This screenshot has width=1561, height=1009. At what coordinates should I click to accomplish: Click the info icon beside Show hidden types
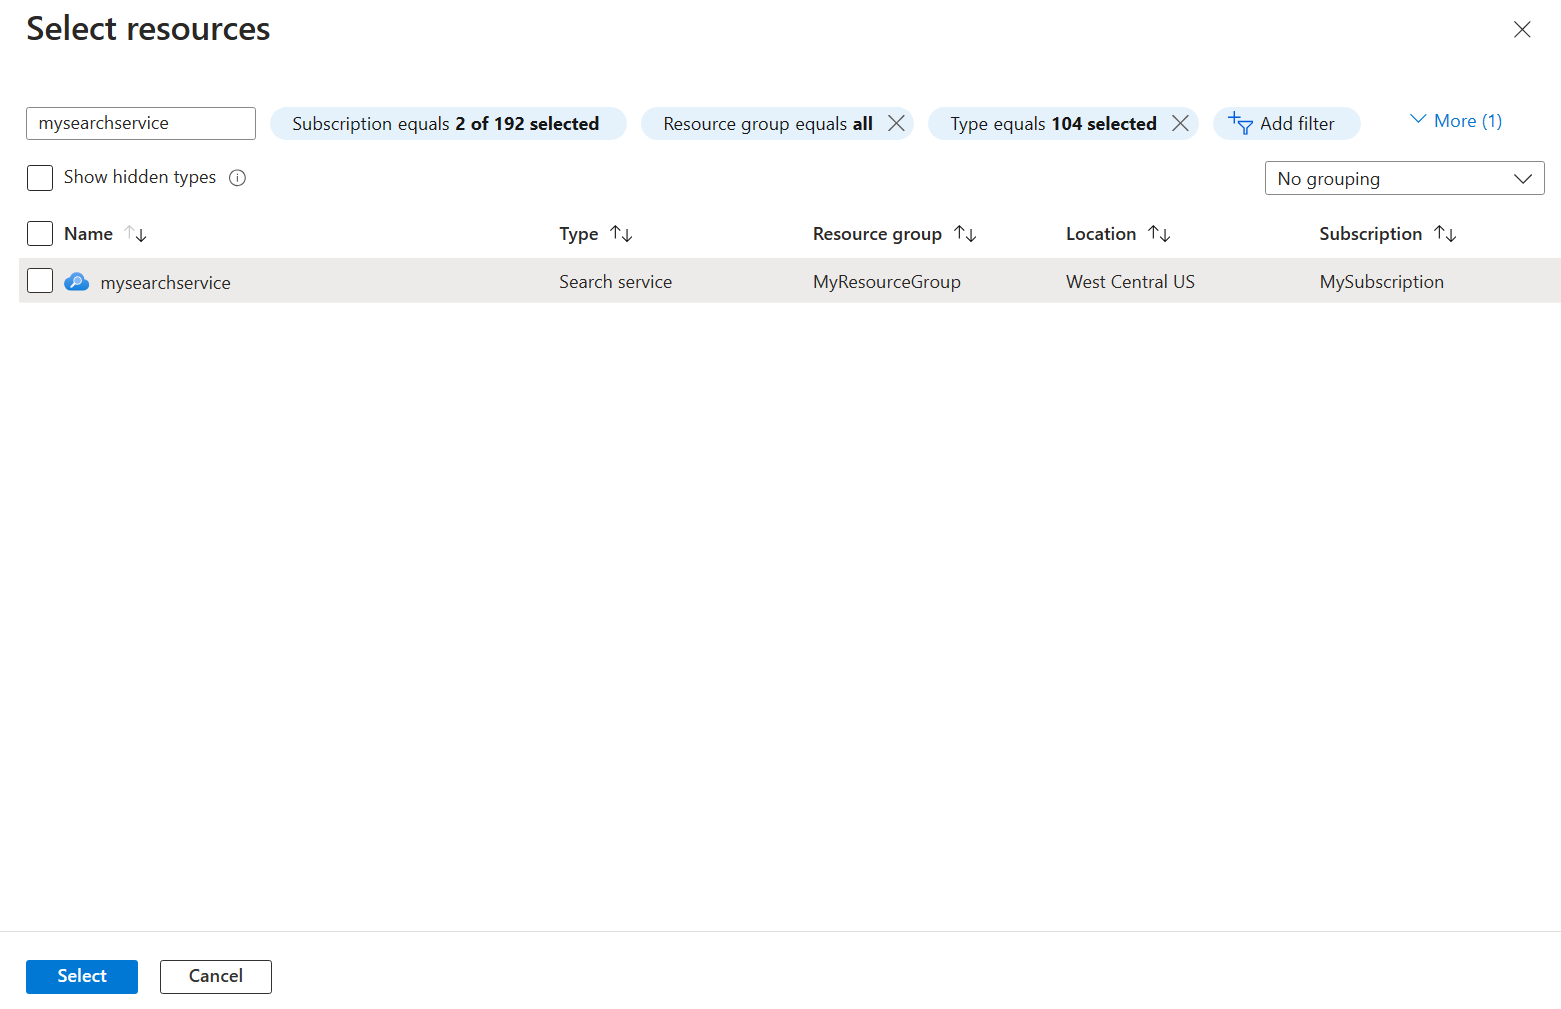tap(237, 177)
